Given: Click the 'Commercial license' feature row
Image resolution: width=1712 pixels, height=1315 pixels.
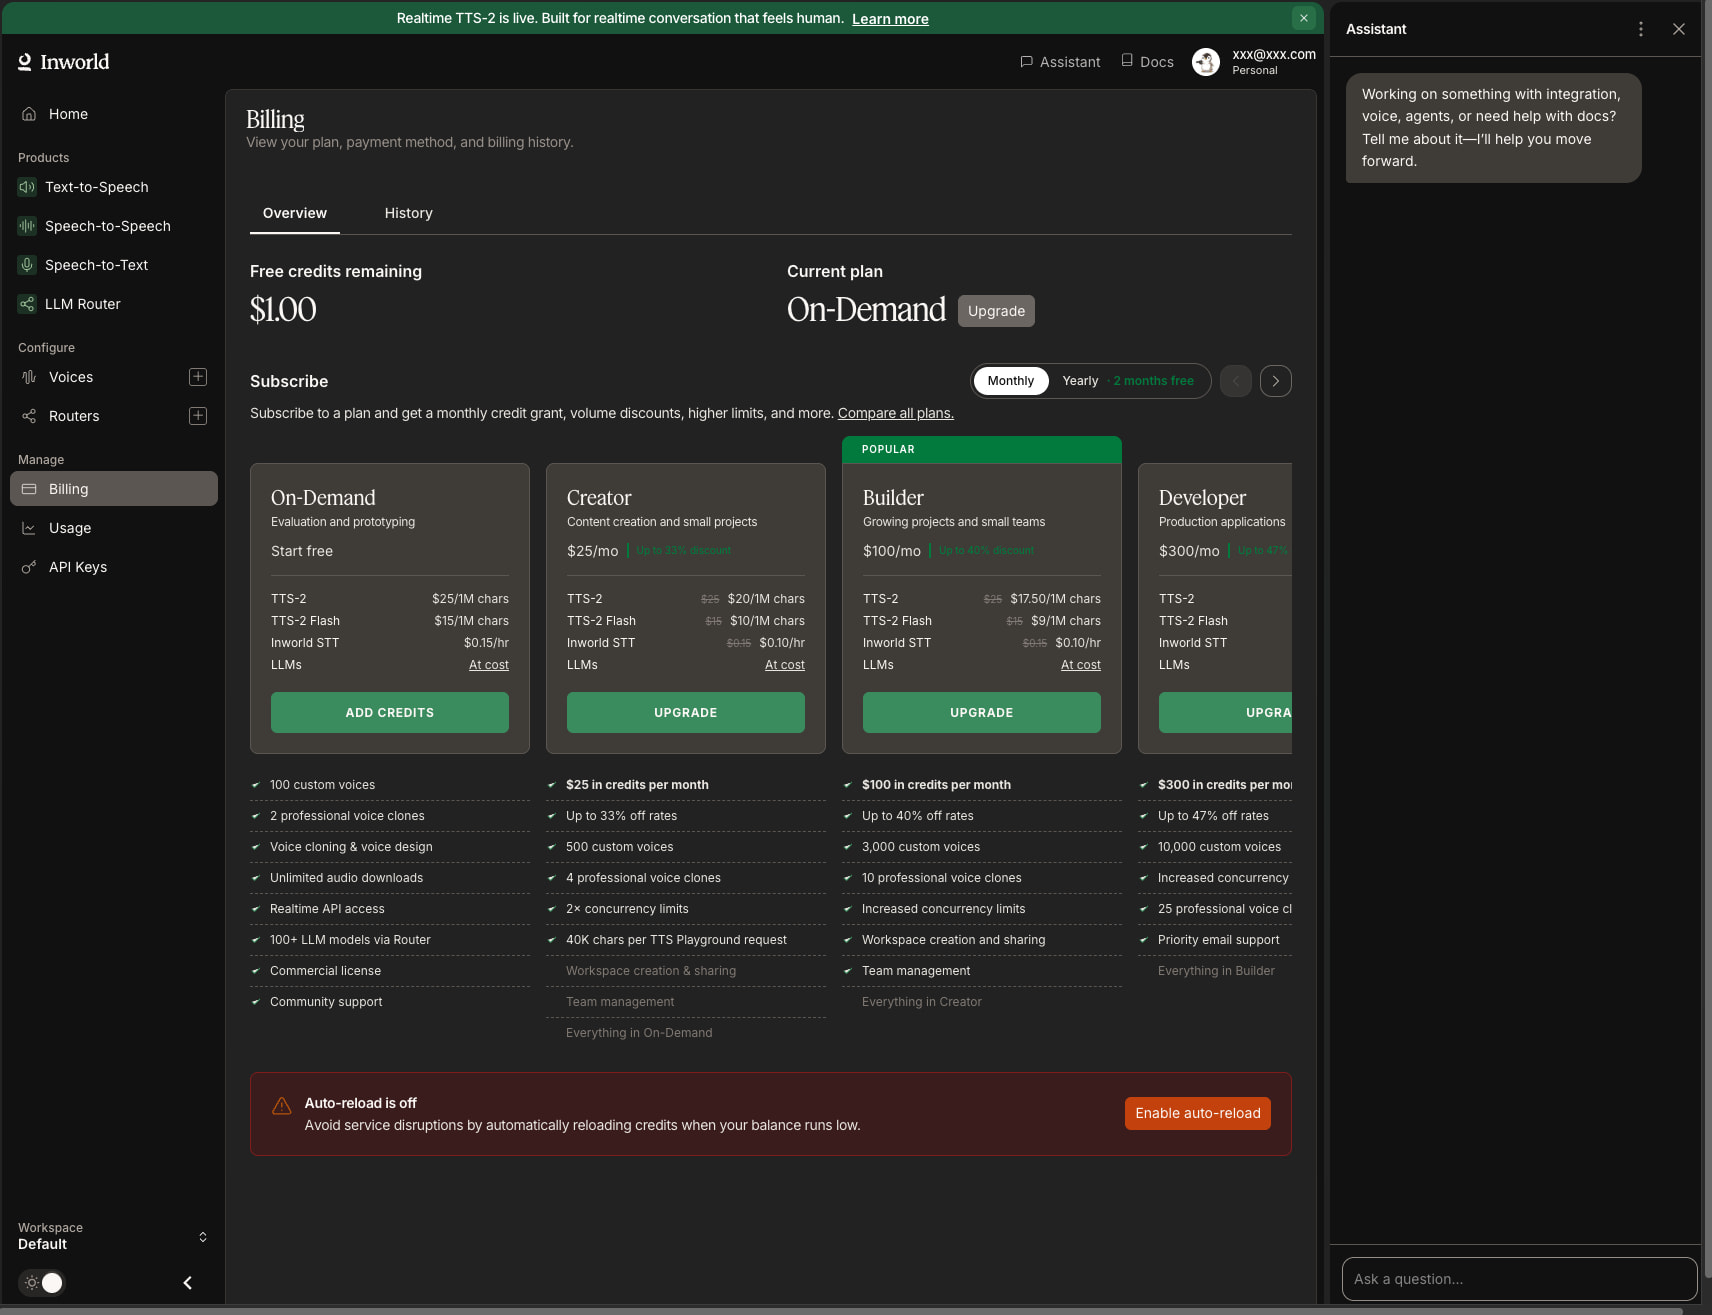Looking at the screenshot, I should [x=390, y=971].
